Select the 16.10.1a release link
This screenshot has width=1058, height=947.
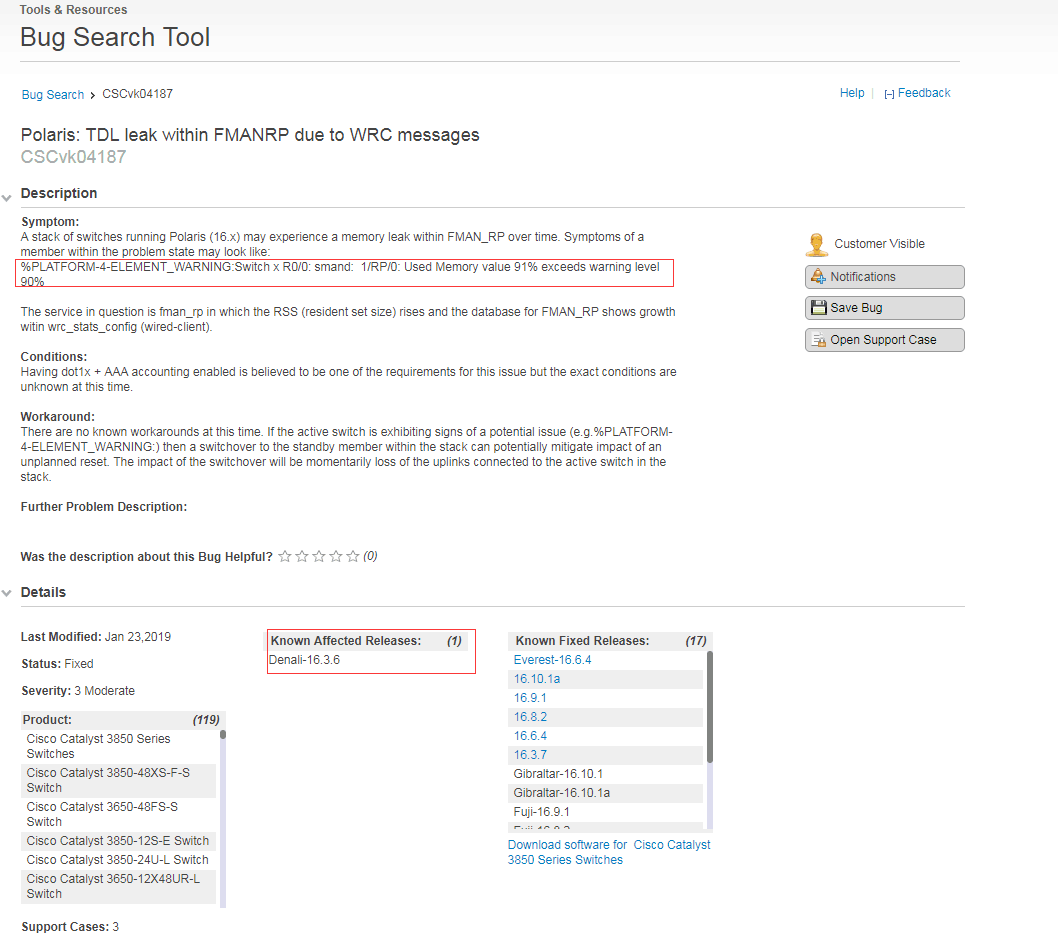(x=537, y=679)
